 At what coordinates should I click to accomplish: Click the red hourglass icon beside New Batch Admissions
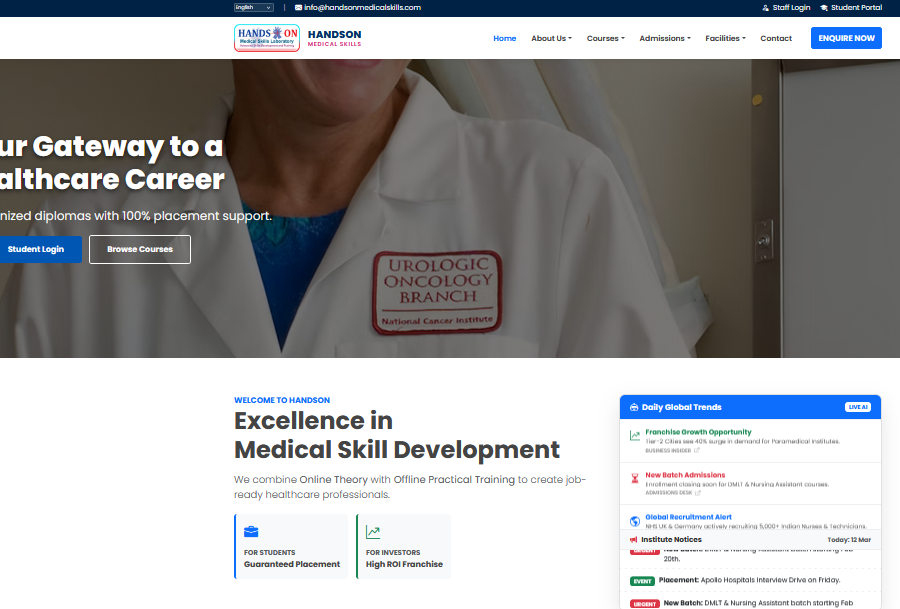[x=635, y=479]
